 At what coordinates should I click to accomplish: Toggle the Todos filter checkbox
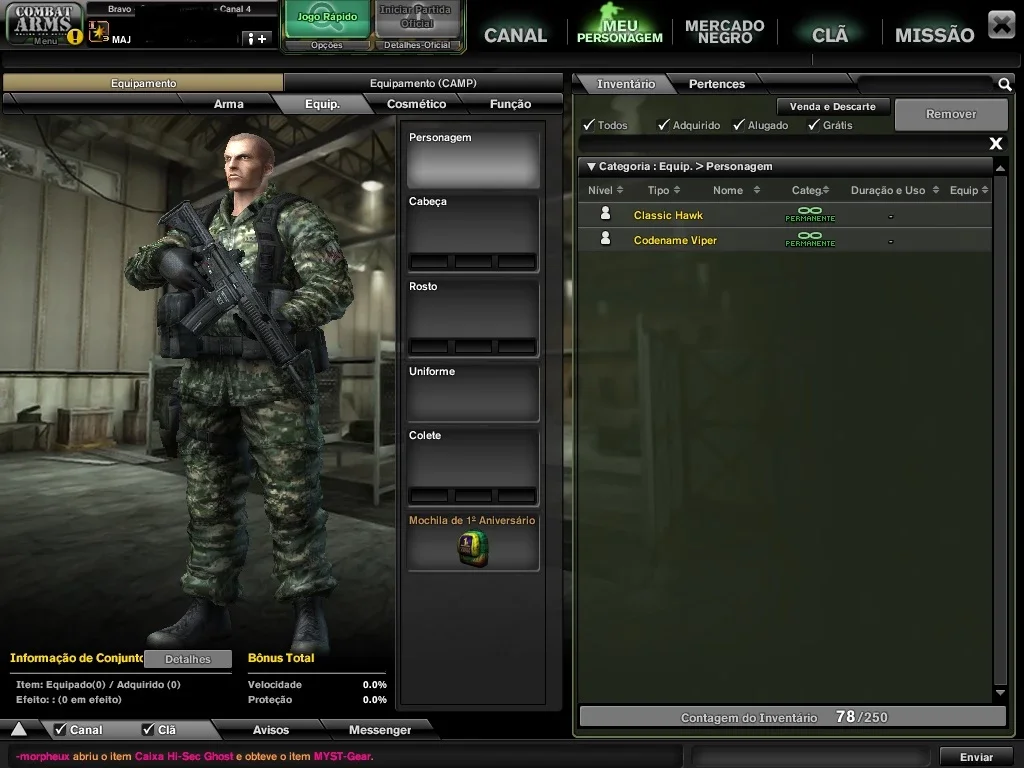[x=589, y=124]
